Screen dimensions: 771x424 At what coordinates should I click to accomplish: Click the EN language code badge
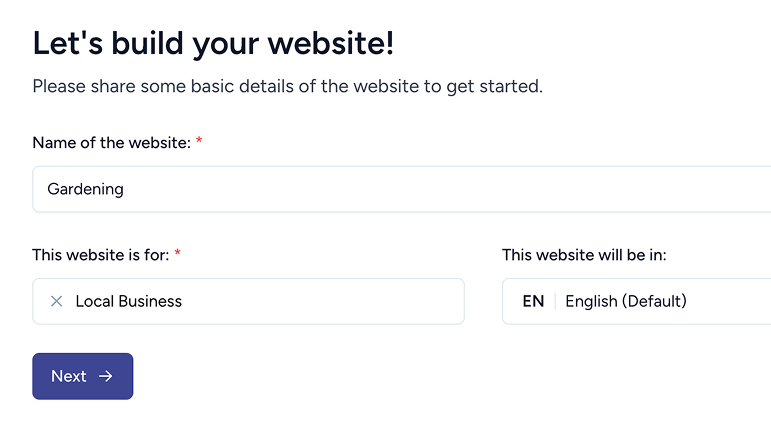pyautogui.click(x=533, y=301)
